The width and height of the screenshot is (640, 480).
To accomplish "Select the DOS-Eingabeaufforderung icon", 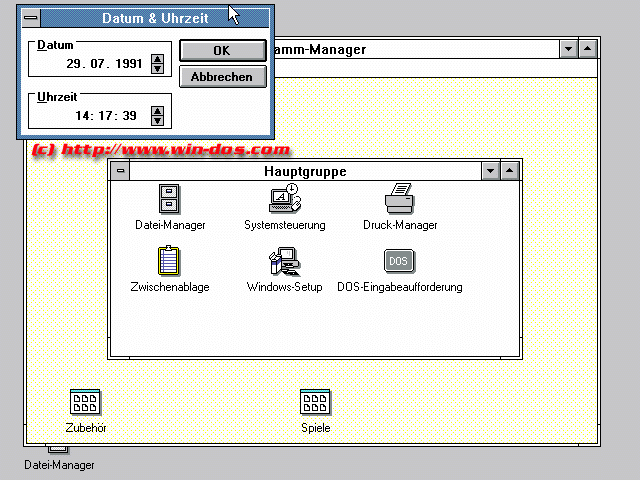I will coord(399,261).
